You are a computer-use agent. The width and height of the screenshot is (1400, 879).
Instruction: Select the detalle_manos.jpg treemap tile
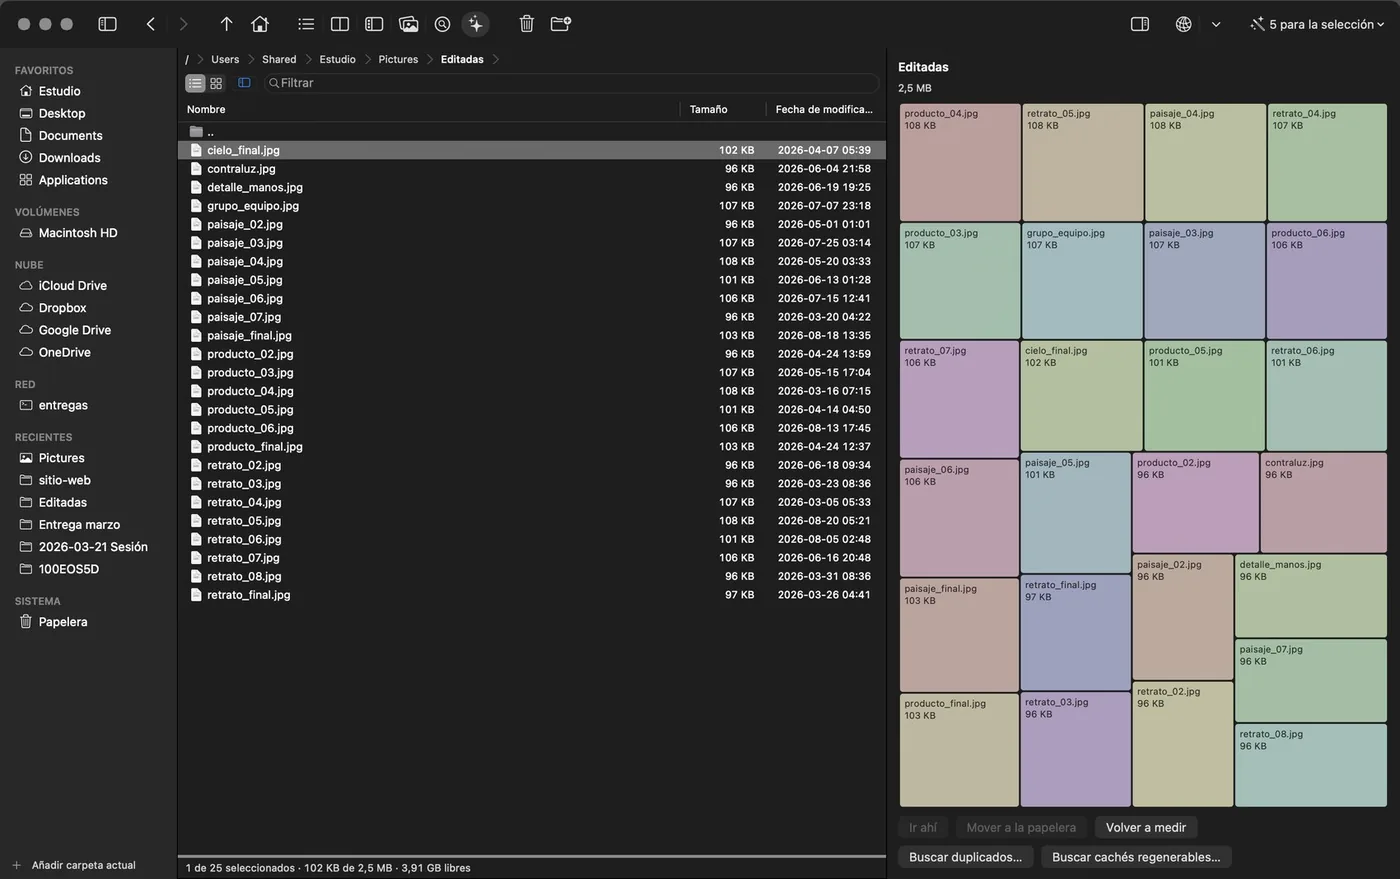(1311, 596)
